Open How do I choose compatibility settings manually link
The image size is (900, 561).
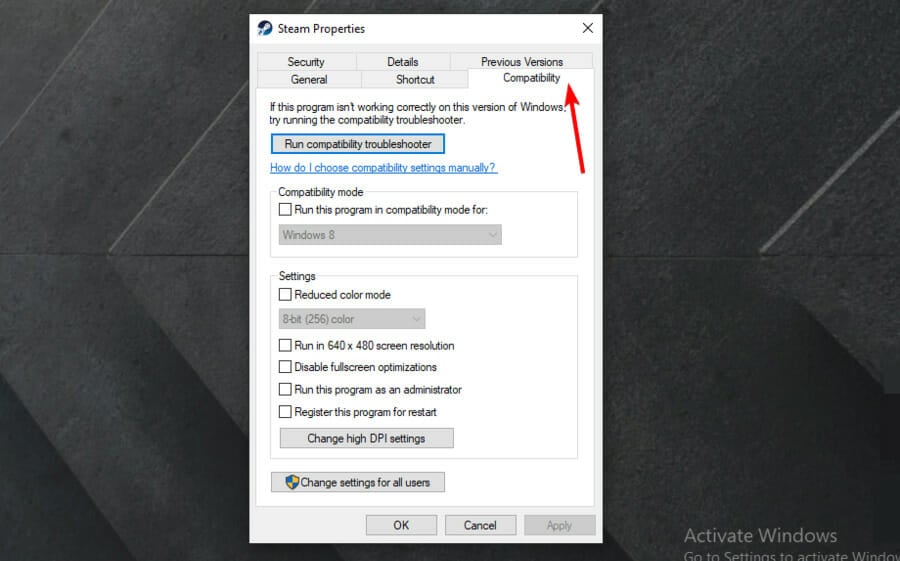coord(383,168)
